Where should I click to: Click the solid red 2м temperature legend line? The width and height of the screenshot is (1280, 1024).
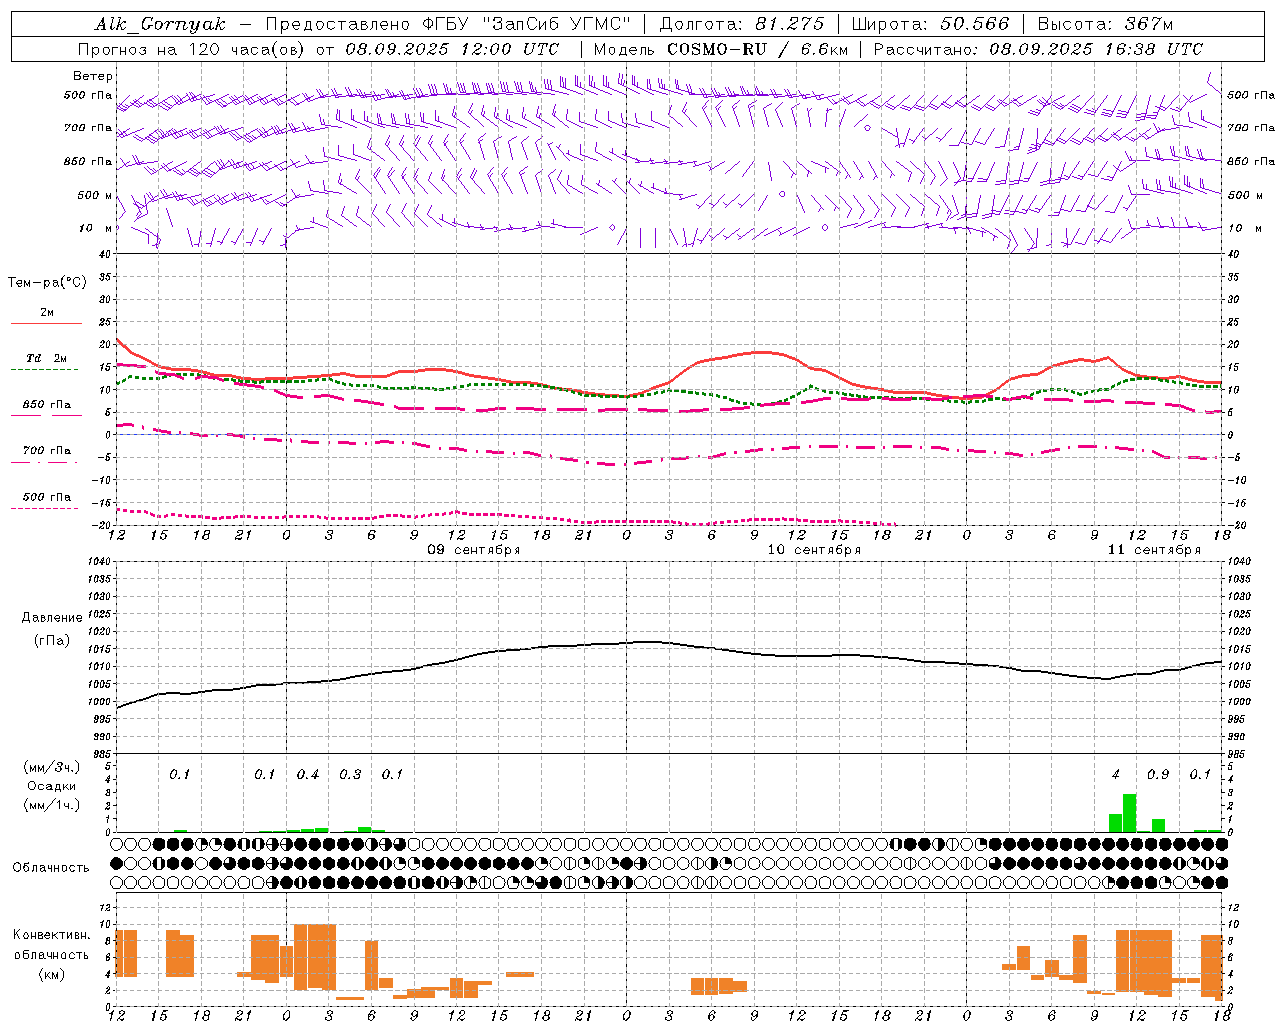click(x=46, y=323)
